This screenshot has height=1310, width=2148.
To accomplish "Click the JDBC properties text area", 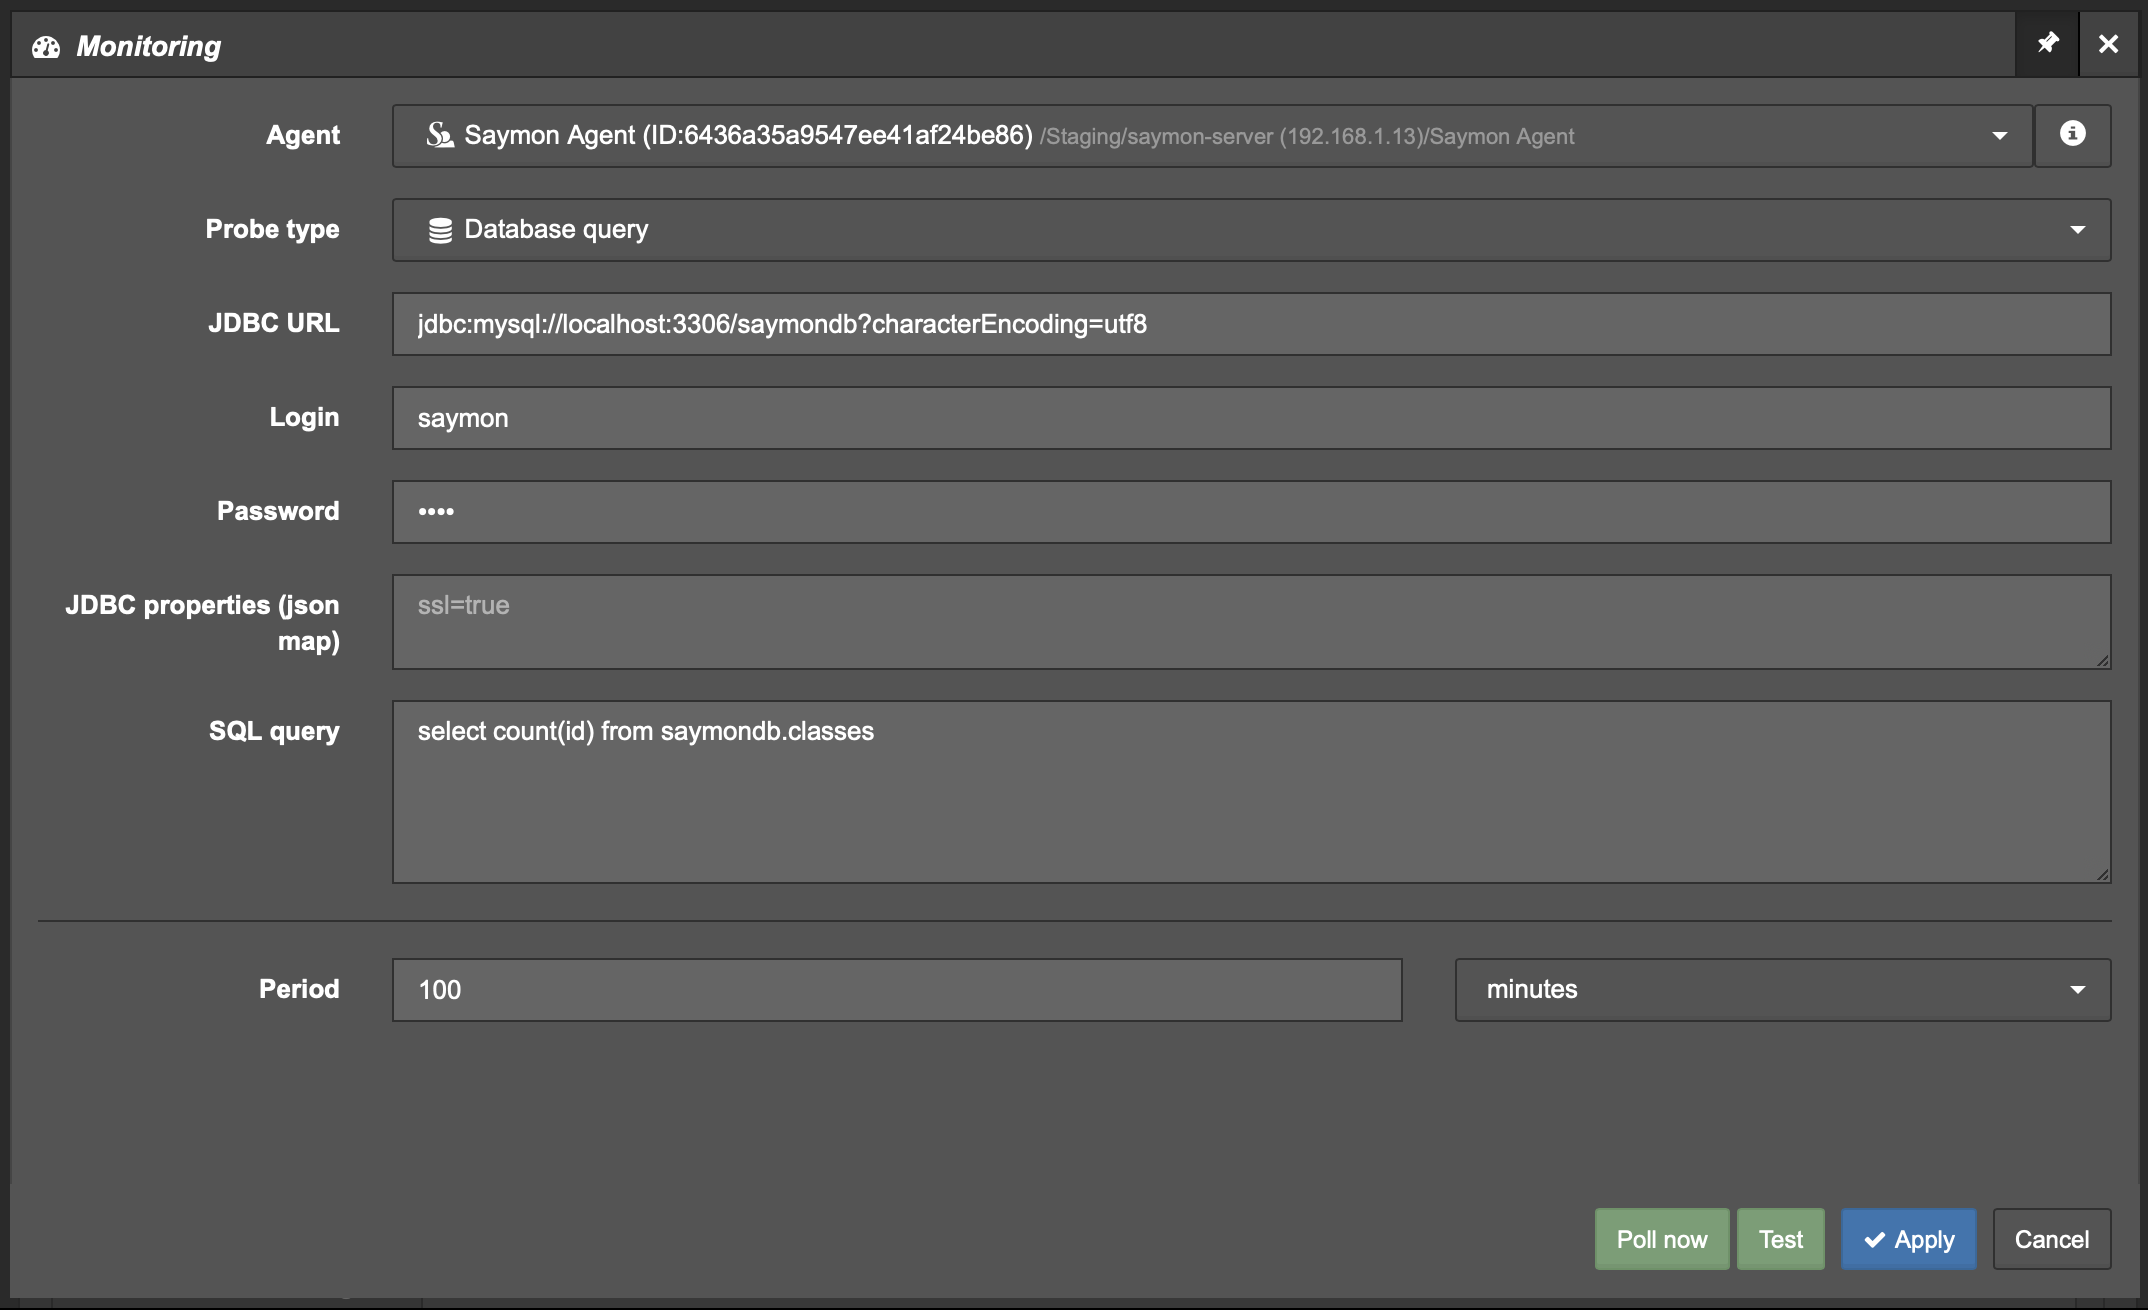I will click(1251, 622).
